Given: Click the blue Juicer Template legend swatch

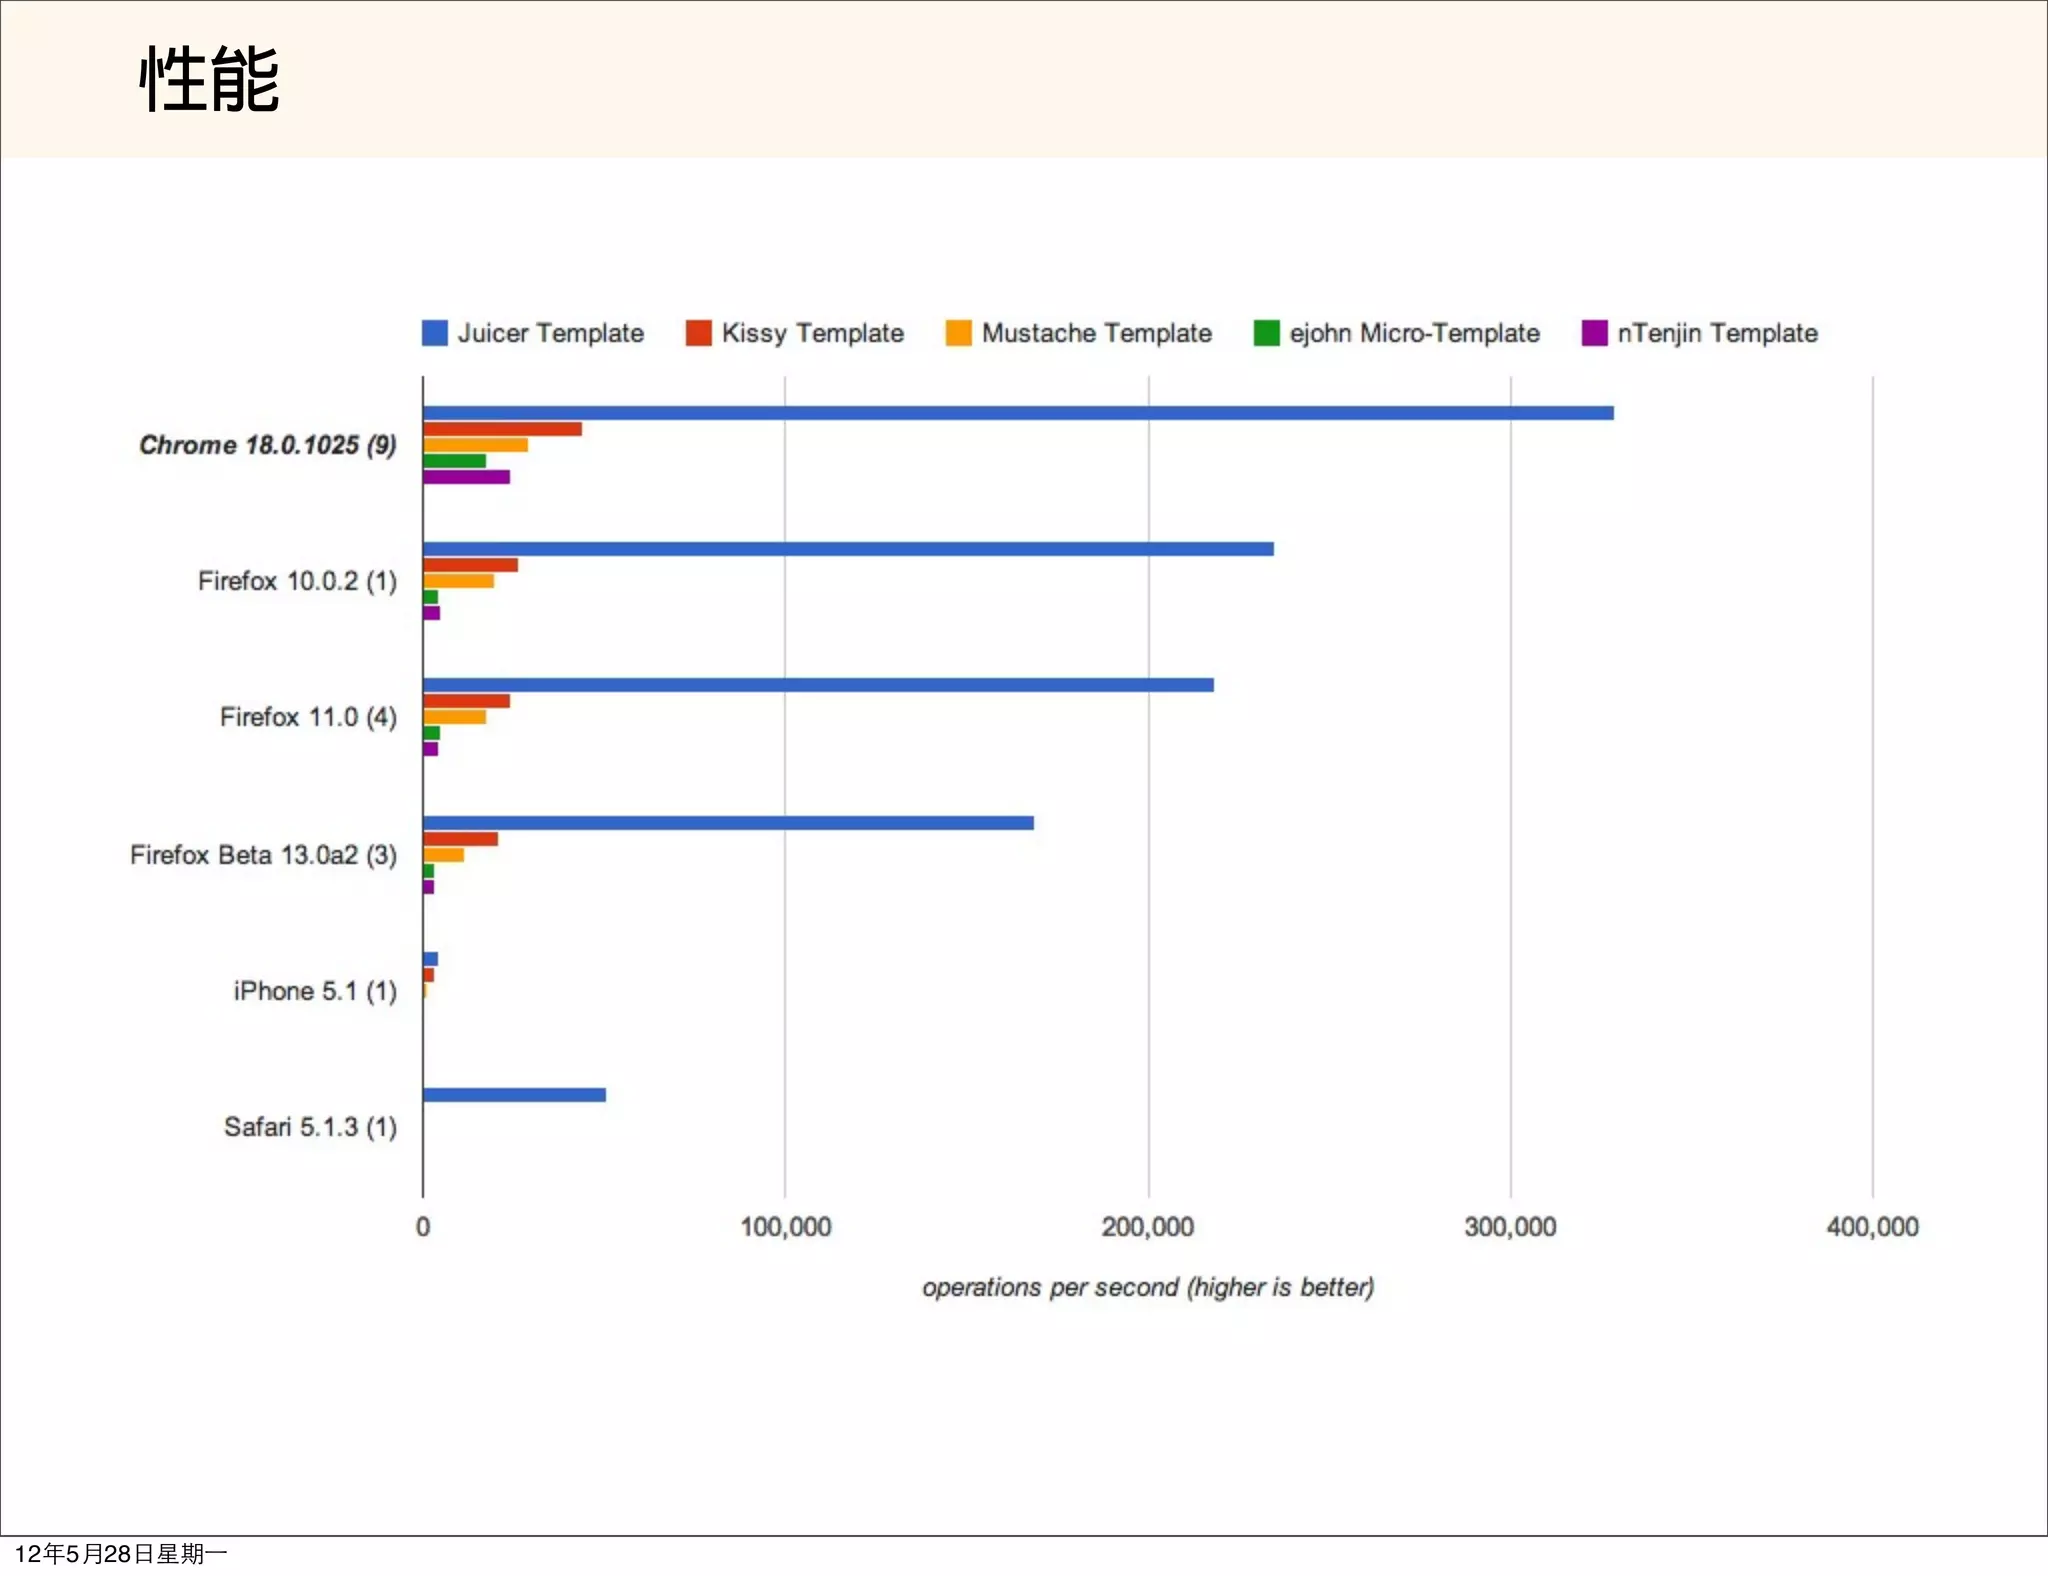Looking at the screenshot, I should pos(434,333).
